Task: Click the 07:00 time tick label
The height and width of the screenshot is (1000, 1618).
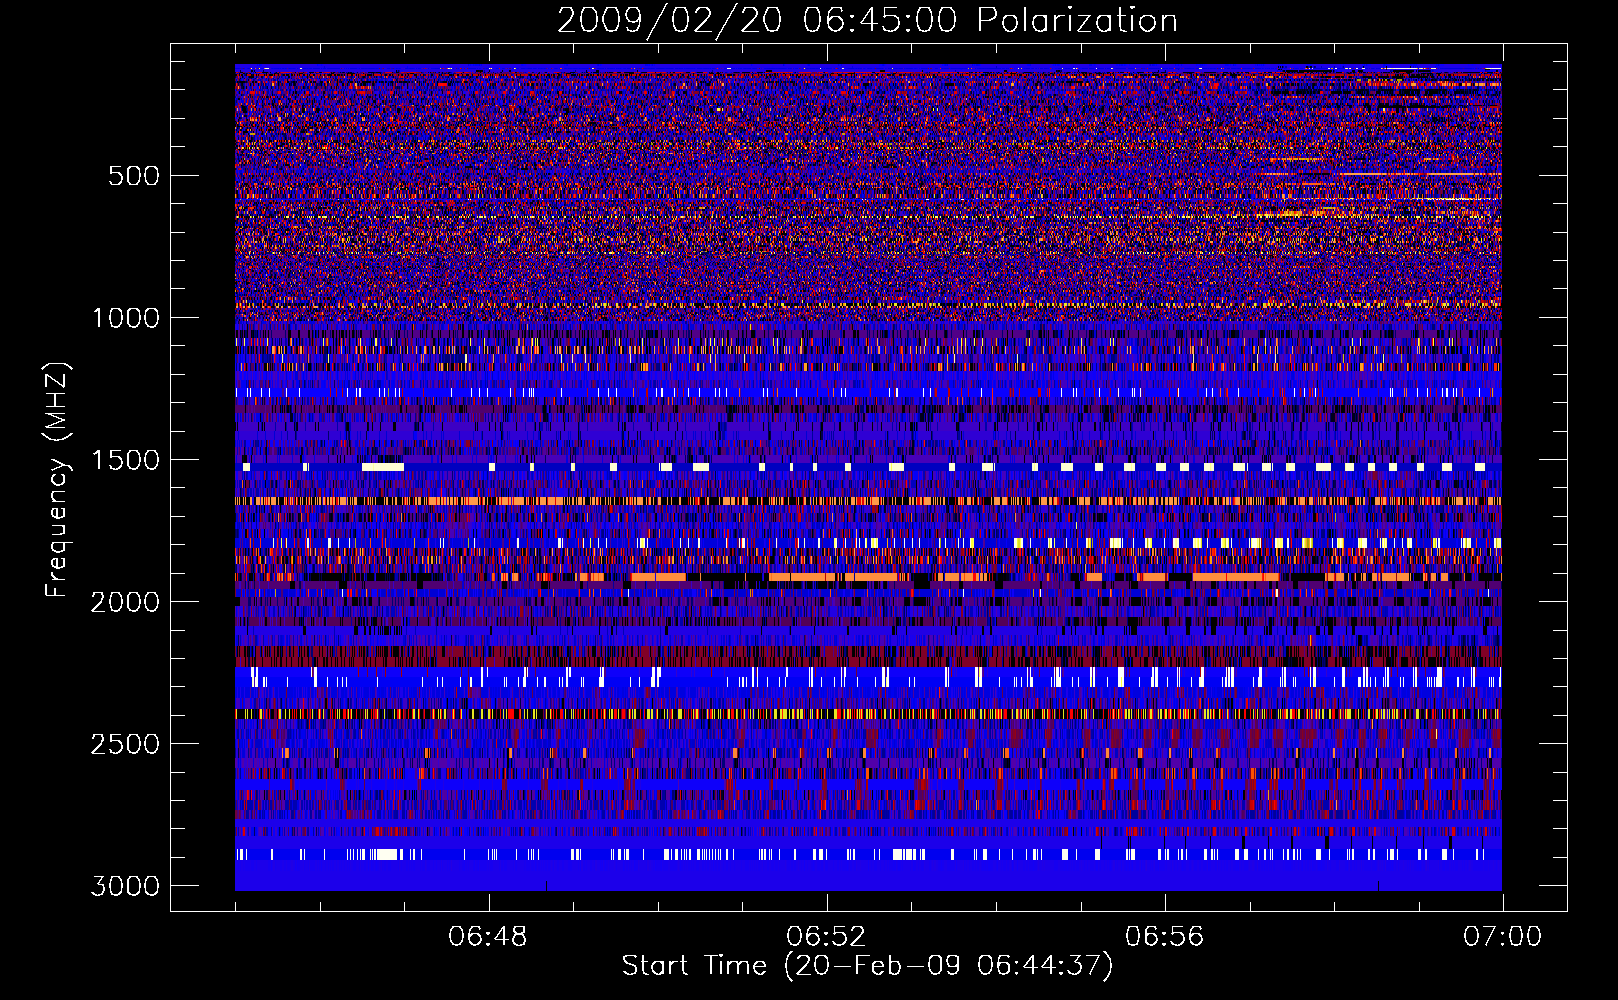Action: coord(1502,937)
